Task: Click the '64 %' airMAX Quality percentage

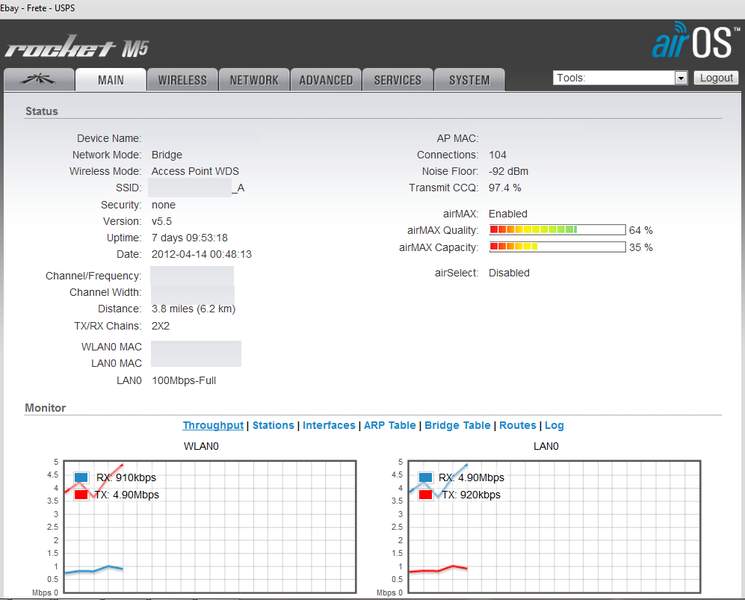Action: (640, 230)
